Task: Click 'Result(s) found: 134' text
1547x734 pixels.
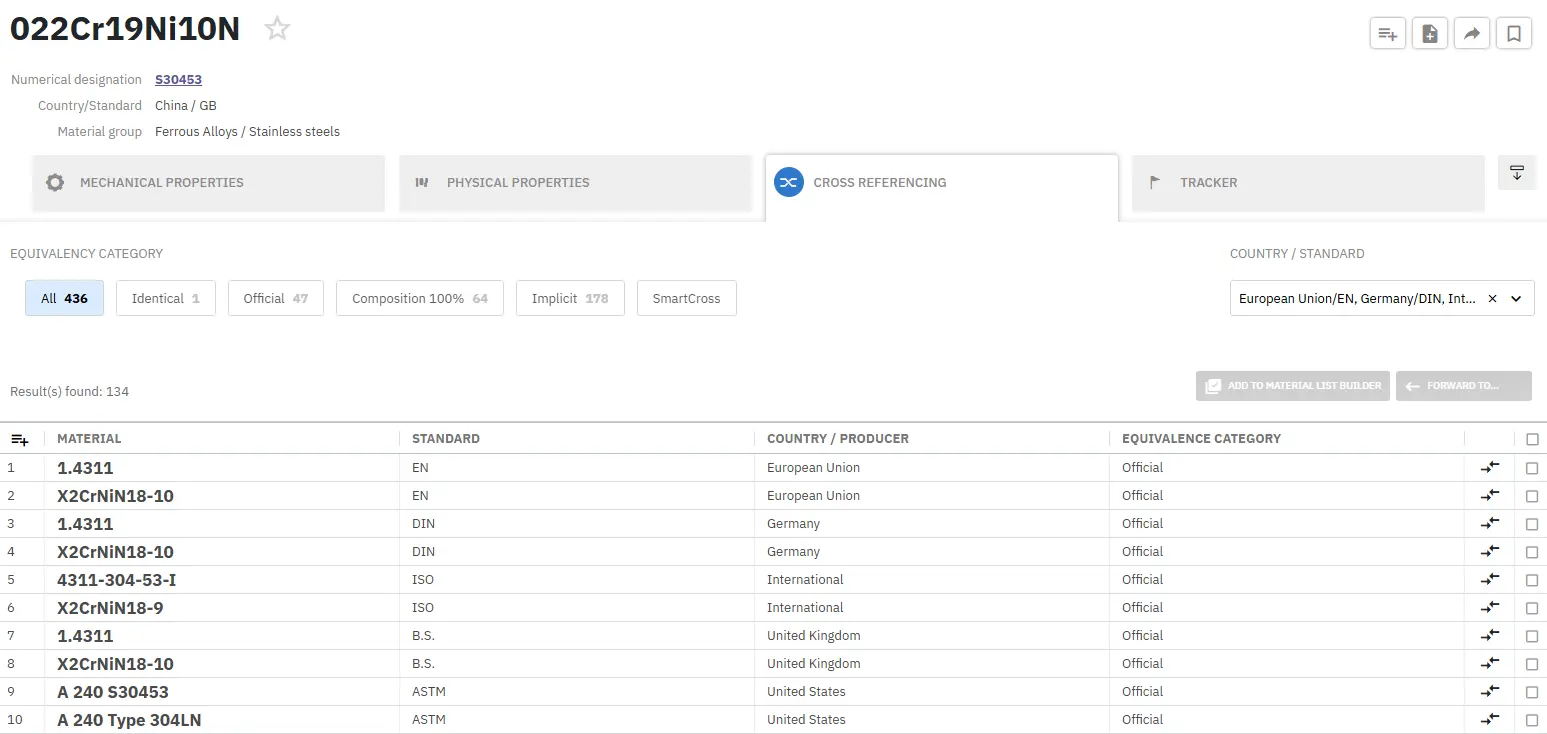Action: coord(70,392)
